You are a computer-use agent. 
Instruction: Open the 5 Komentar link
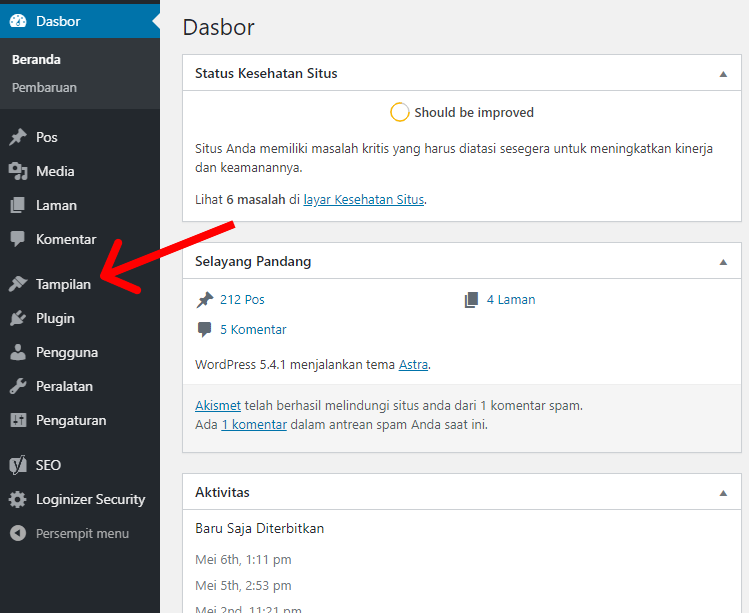click(x=253, y=330)
